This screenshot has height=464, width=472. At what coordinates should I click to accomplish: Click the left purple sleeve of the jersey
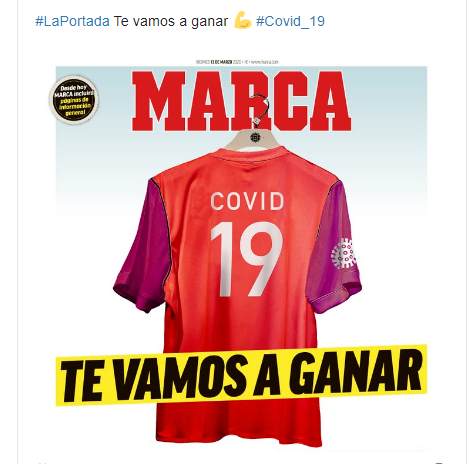[143, 245]
